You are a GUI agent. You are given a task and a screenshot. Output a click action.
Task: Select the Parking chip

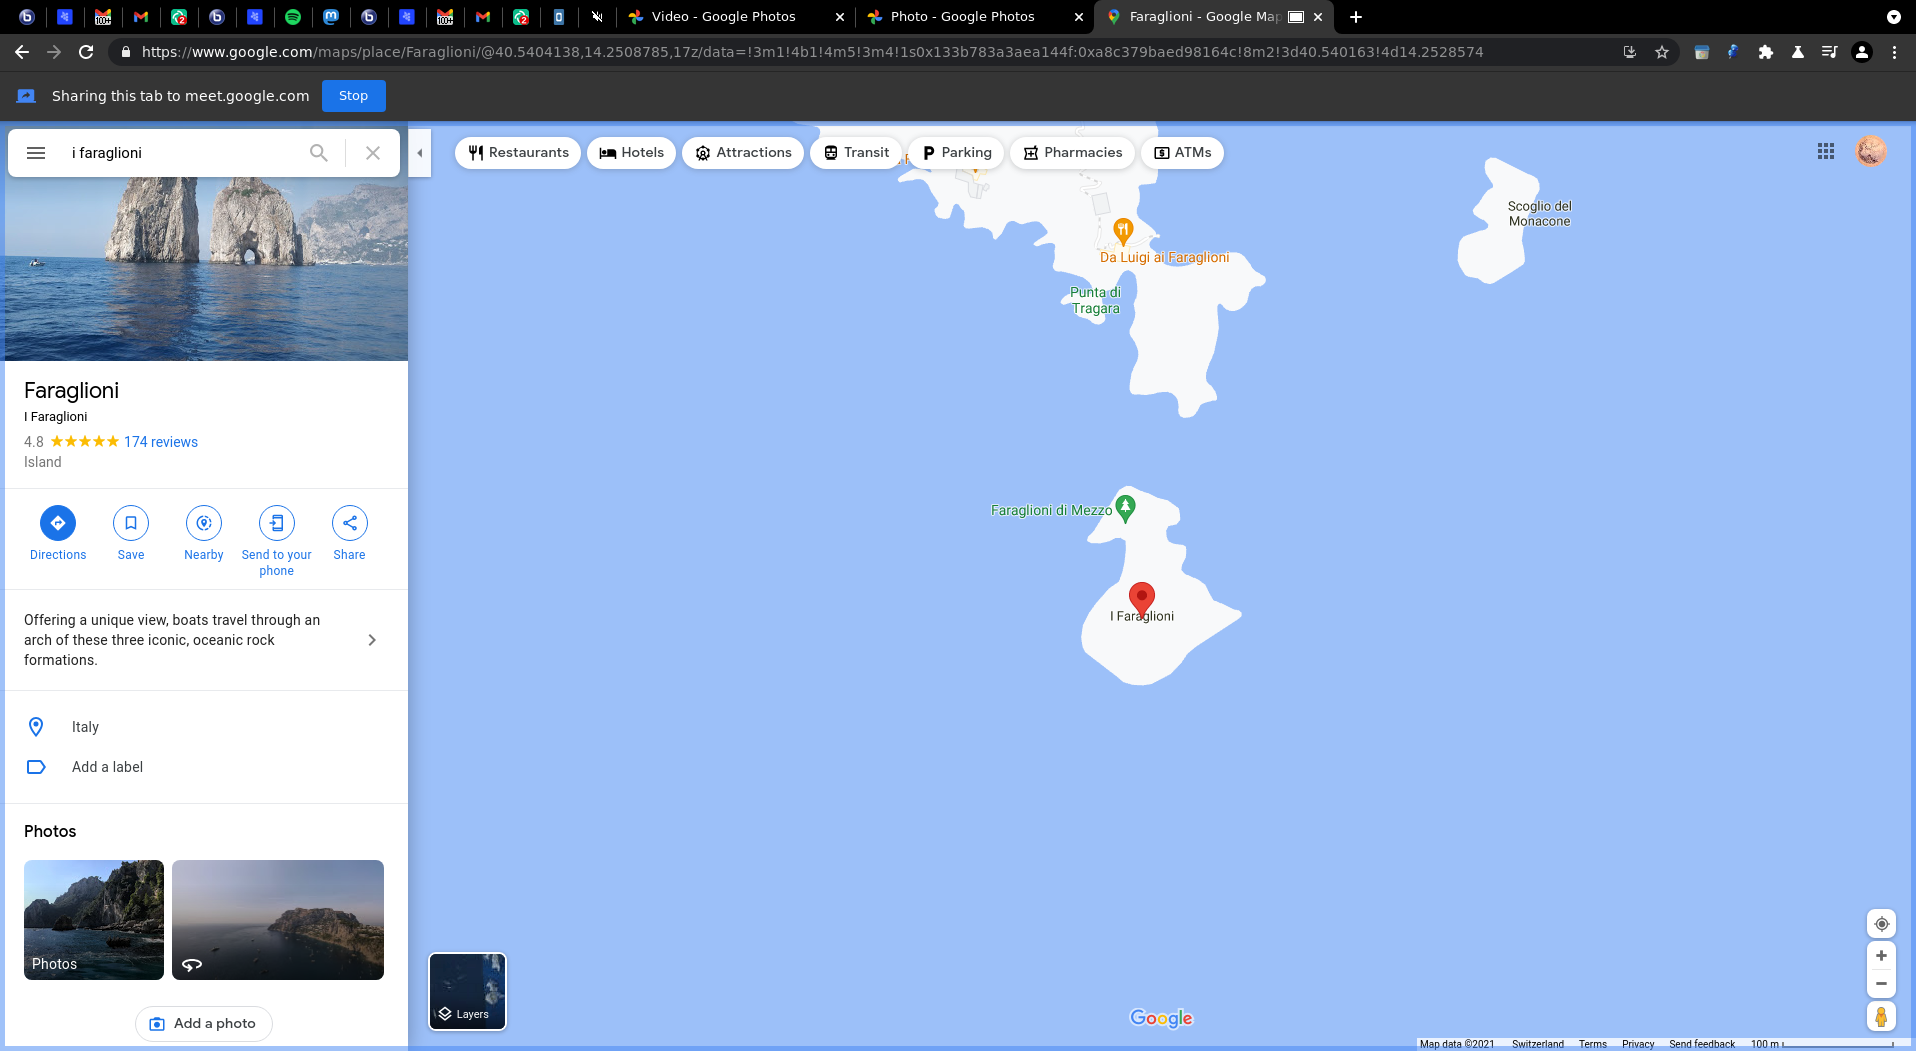coord(957,153)
